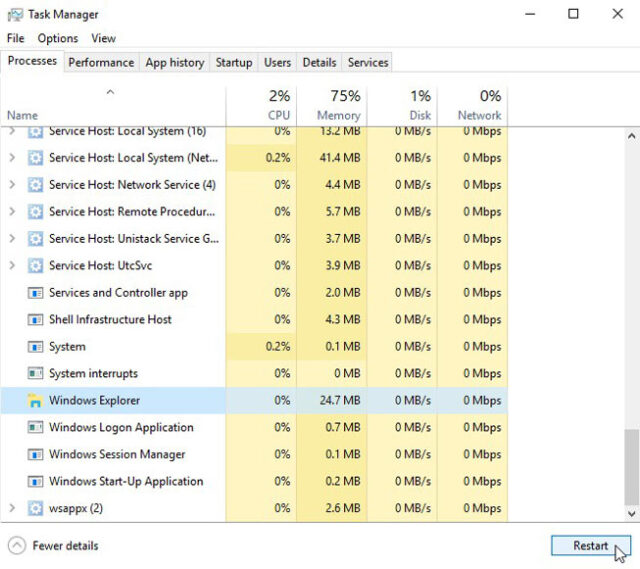Click the wsappx gear icon
This screenshot has height=569, width=640.
(35, 509)
